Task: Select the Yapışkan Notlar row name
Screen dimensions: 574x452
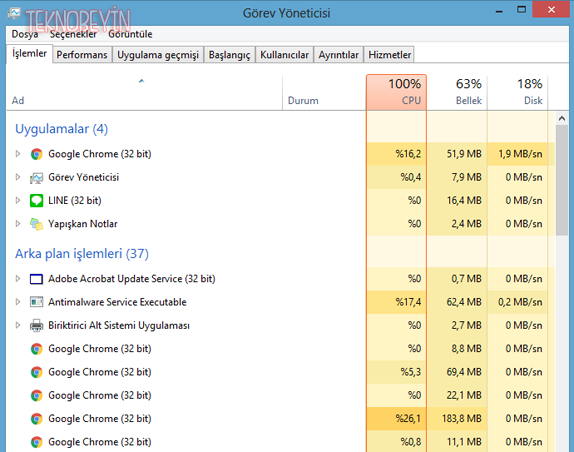Action: pyautogui.click(x=83, y=224)
